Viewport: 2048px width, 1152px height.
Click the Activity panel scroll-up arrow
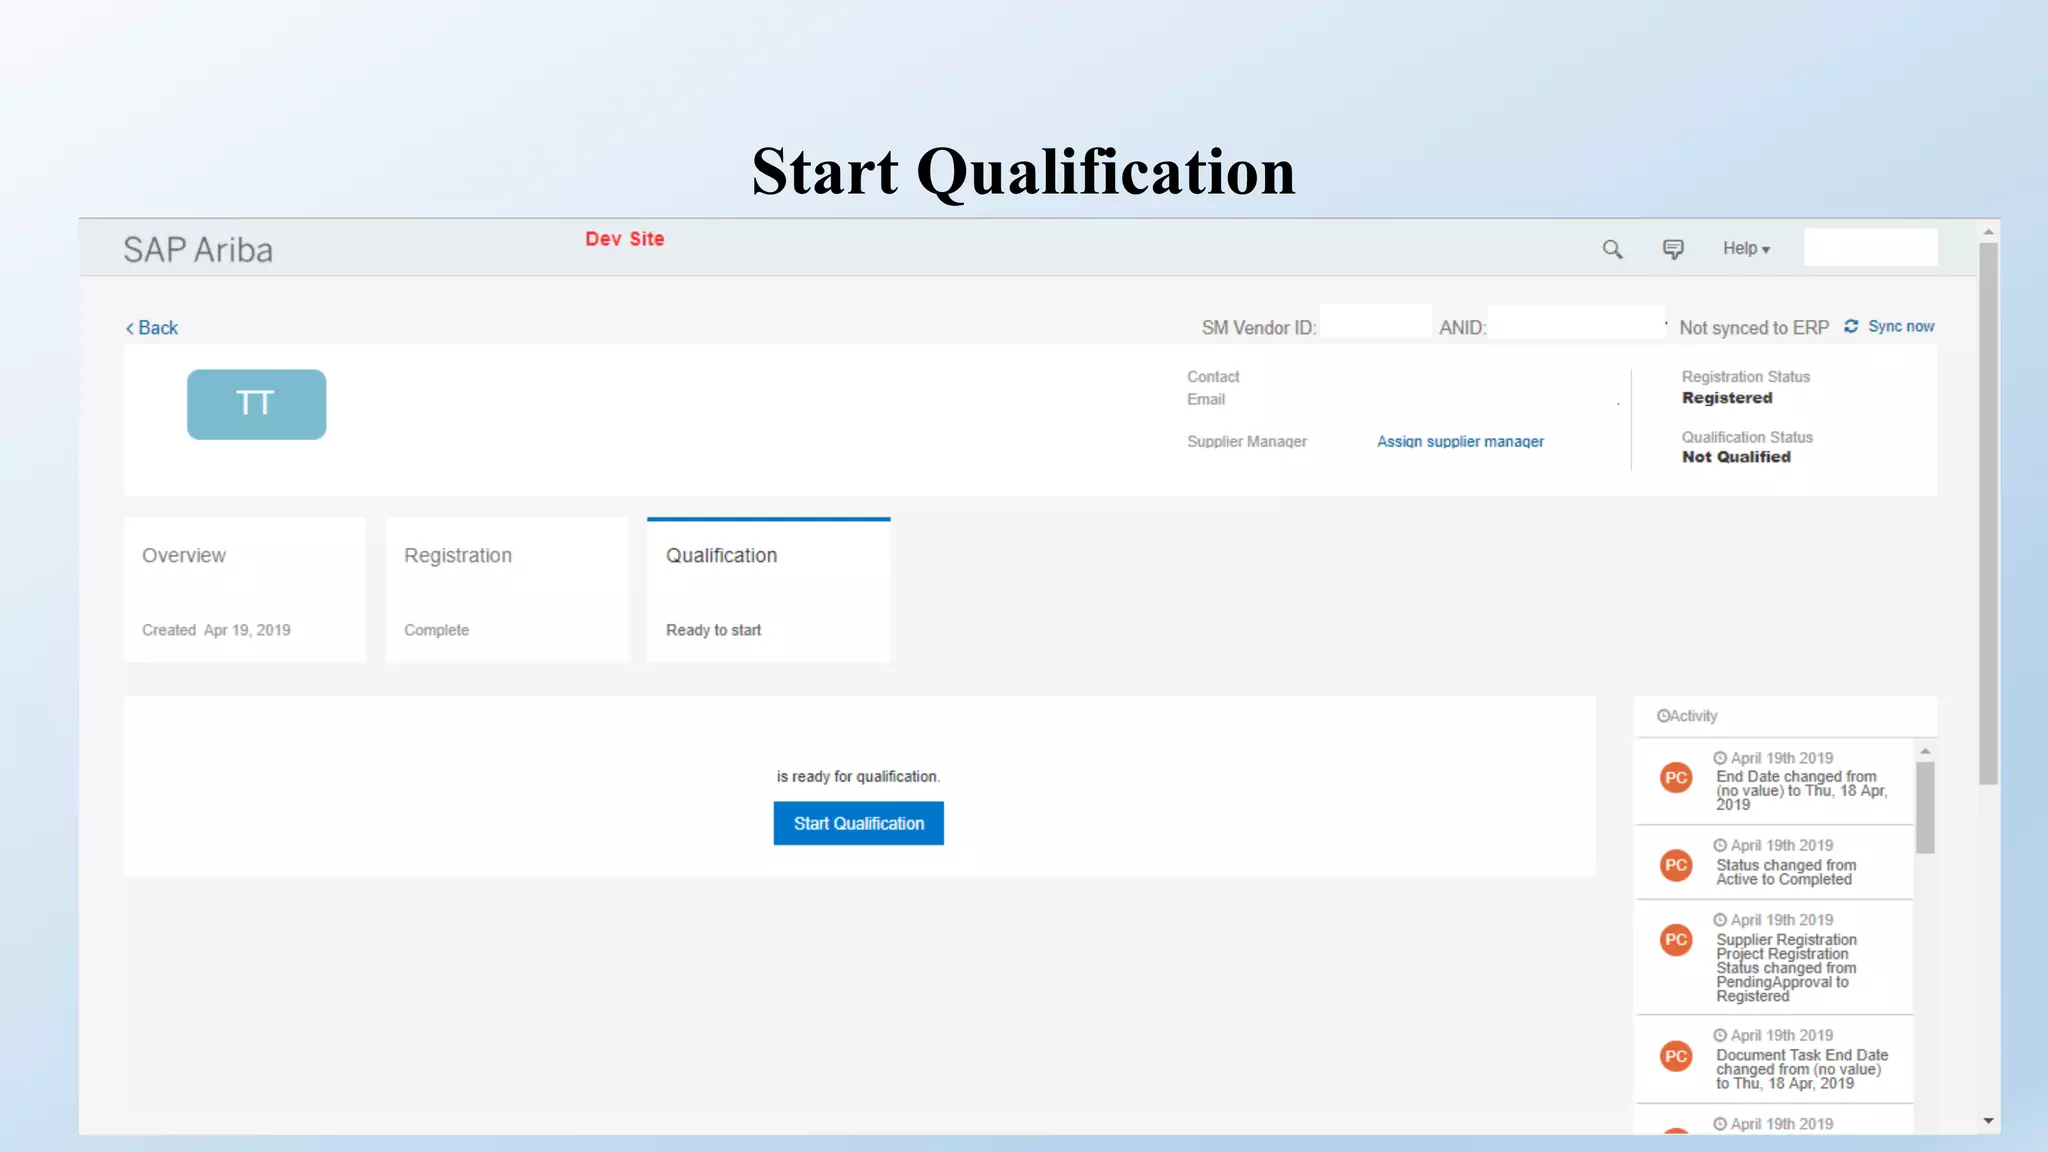1925,751
